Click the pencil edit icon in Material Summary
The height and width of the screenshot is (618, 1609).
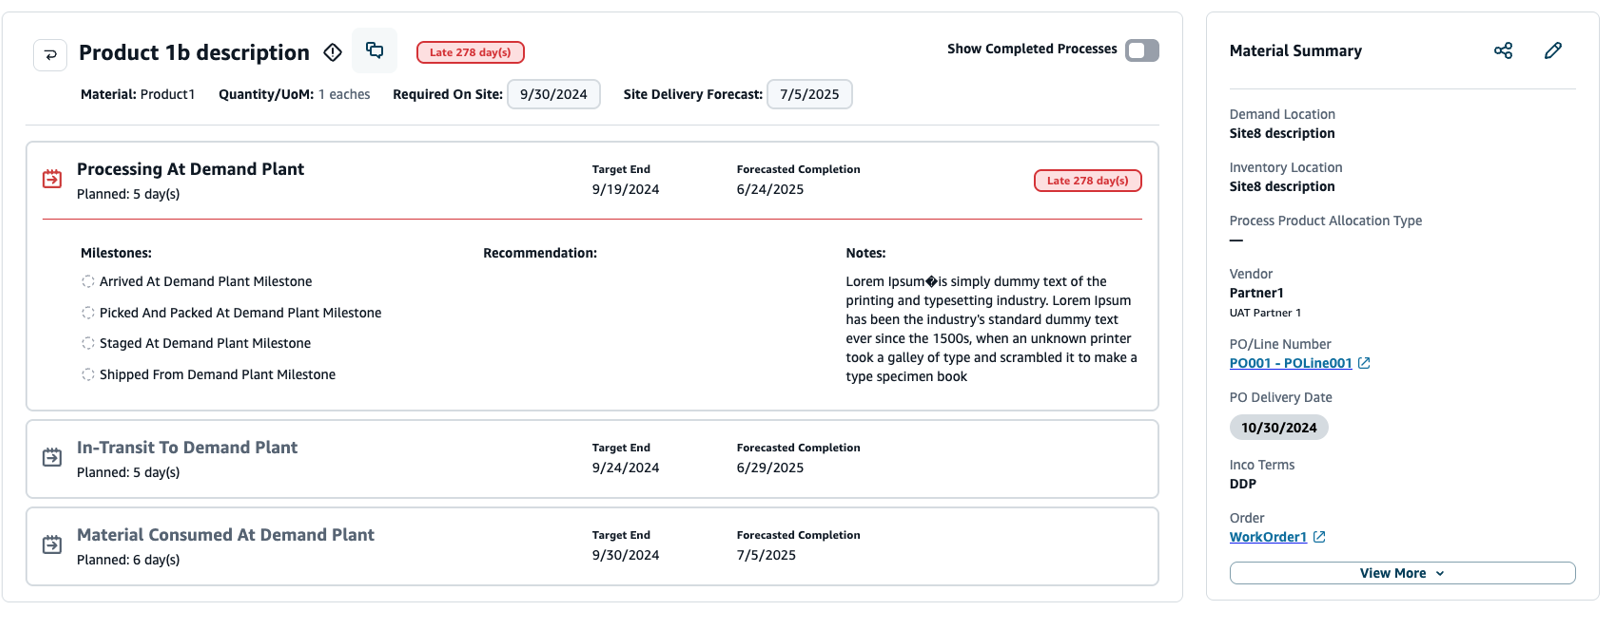(x=1552, y=51)
